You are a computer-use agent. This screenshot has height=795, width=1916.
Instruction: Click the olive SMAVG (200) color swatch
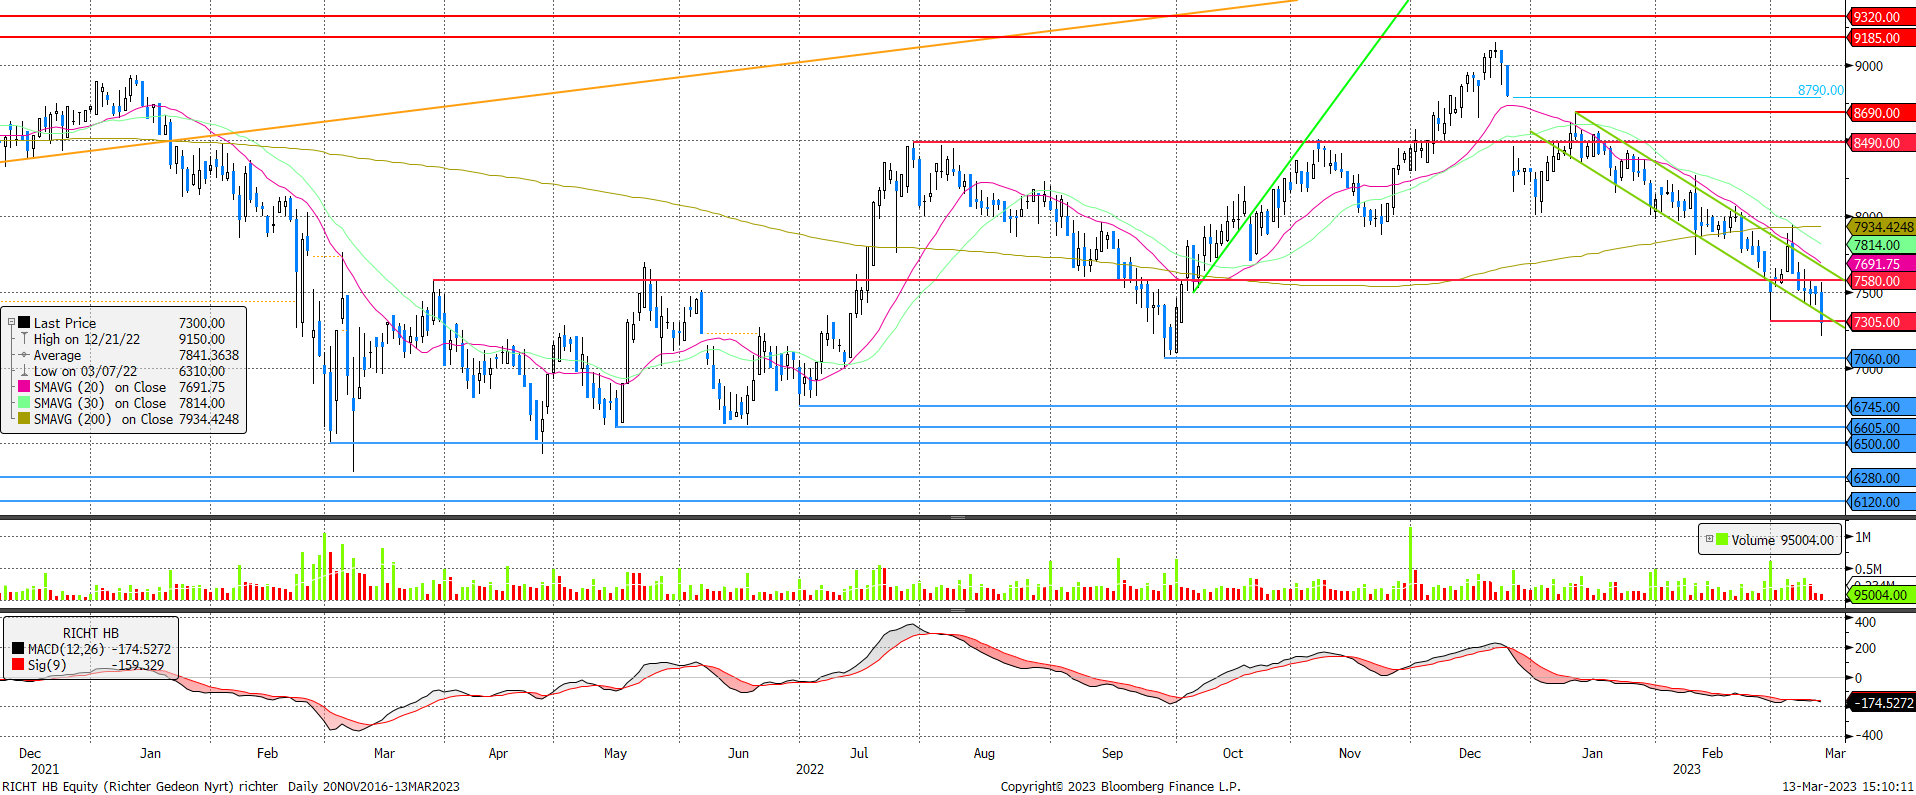click(x=24, y=418)
